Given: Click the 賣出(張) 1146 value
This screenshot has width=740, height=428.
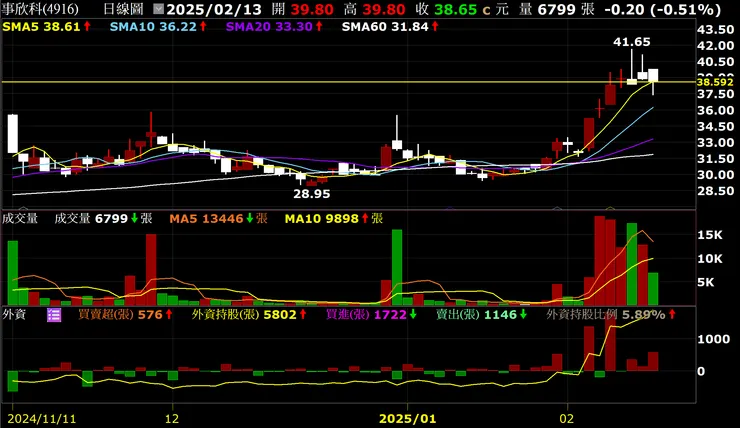Looking at the screenshot, I should click(x=481, y=314).
